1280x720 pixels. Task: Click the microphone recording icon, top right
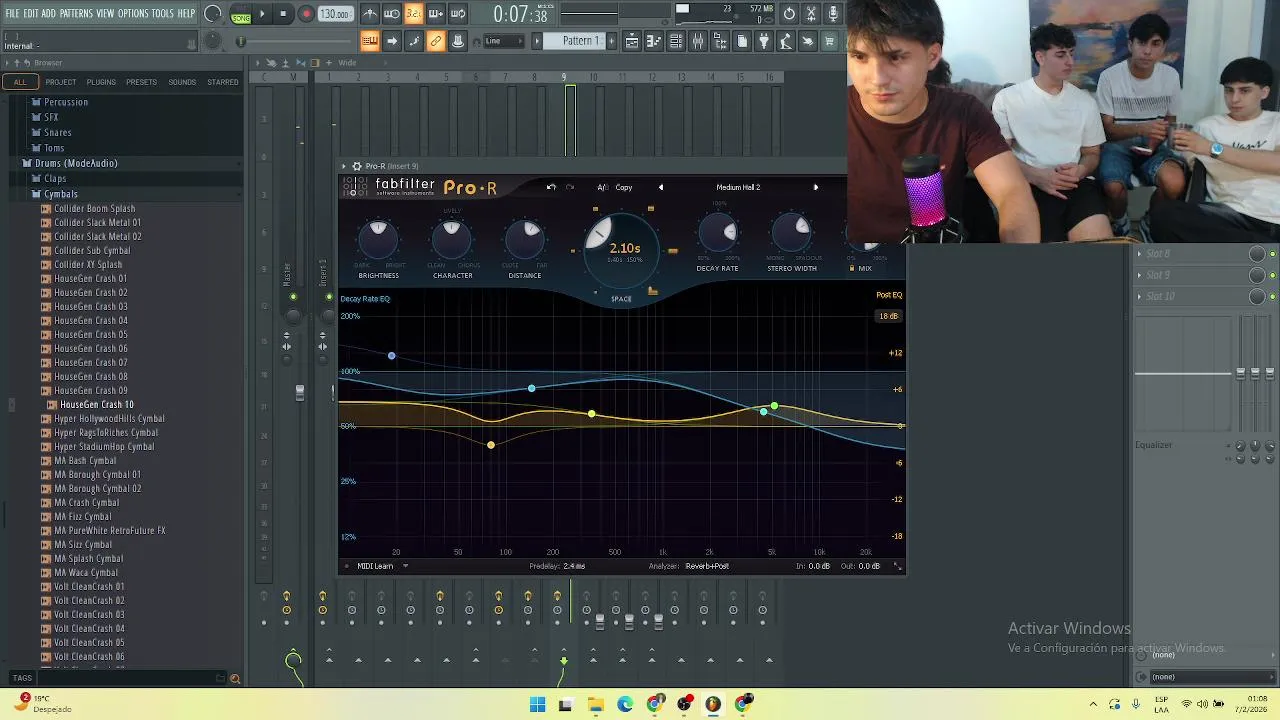tap(833, 14)
